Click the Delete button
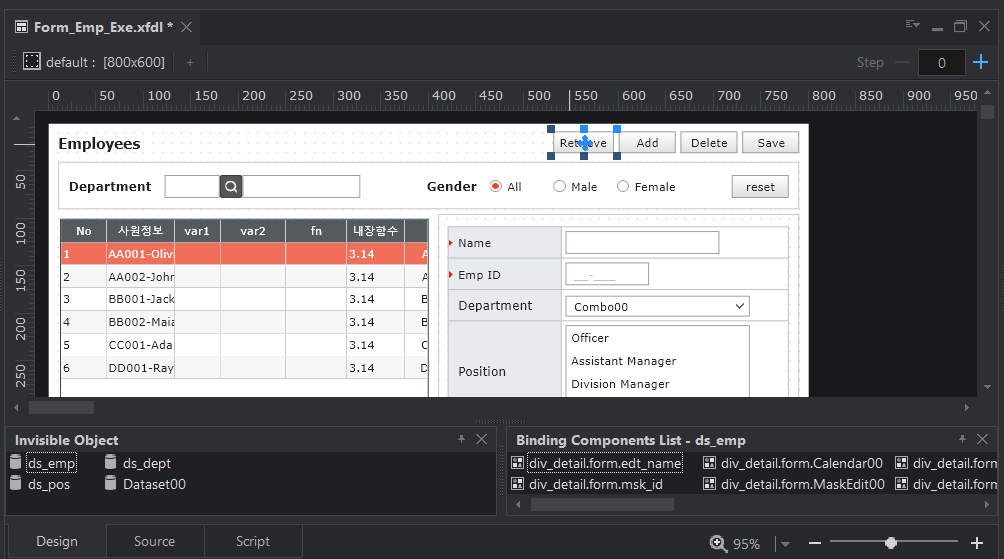 point(709,143)
